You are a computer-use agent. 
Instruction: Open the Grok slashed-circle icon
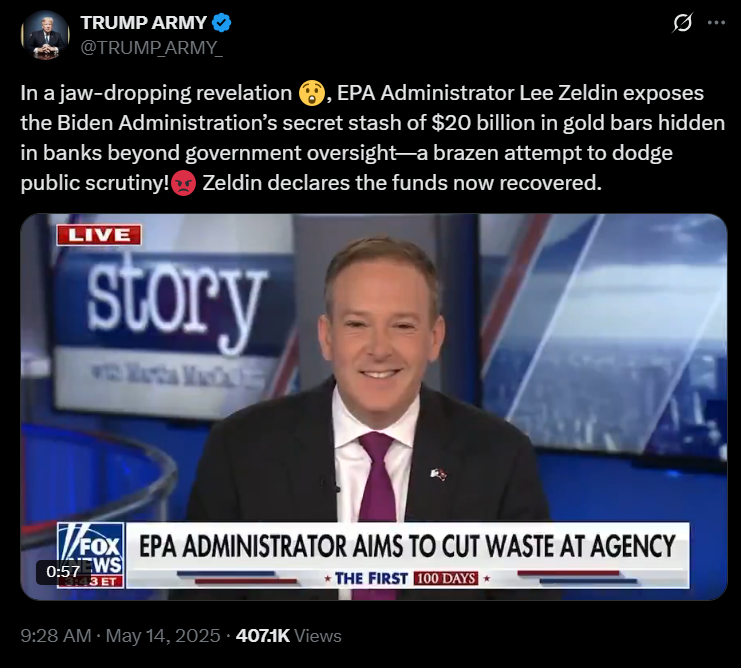click(682, 23)
